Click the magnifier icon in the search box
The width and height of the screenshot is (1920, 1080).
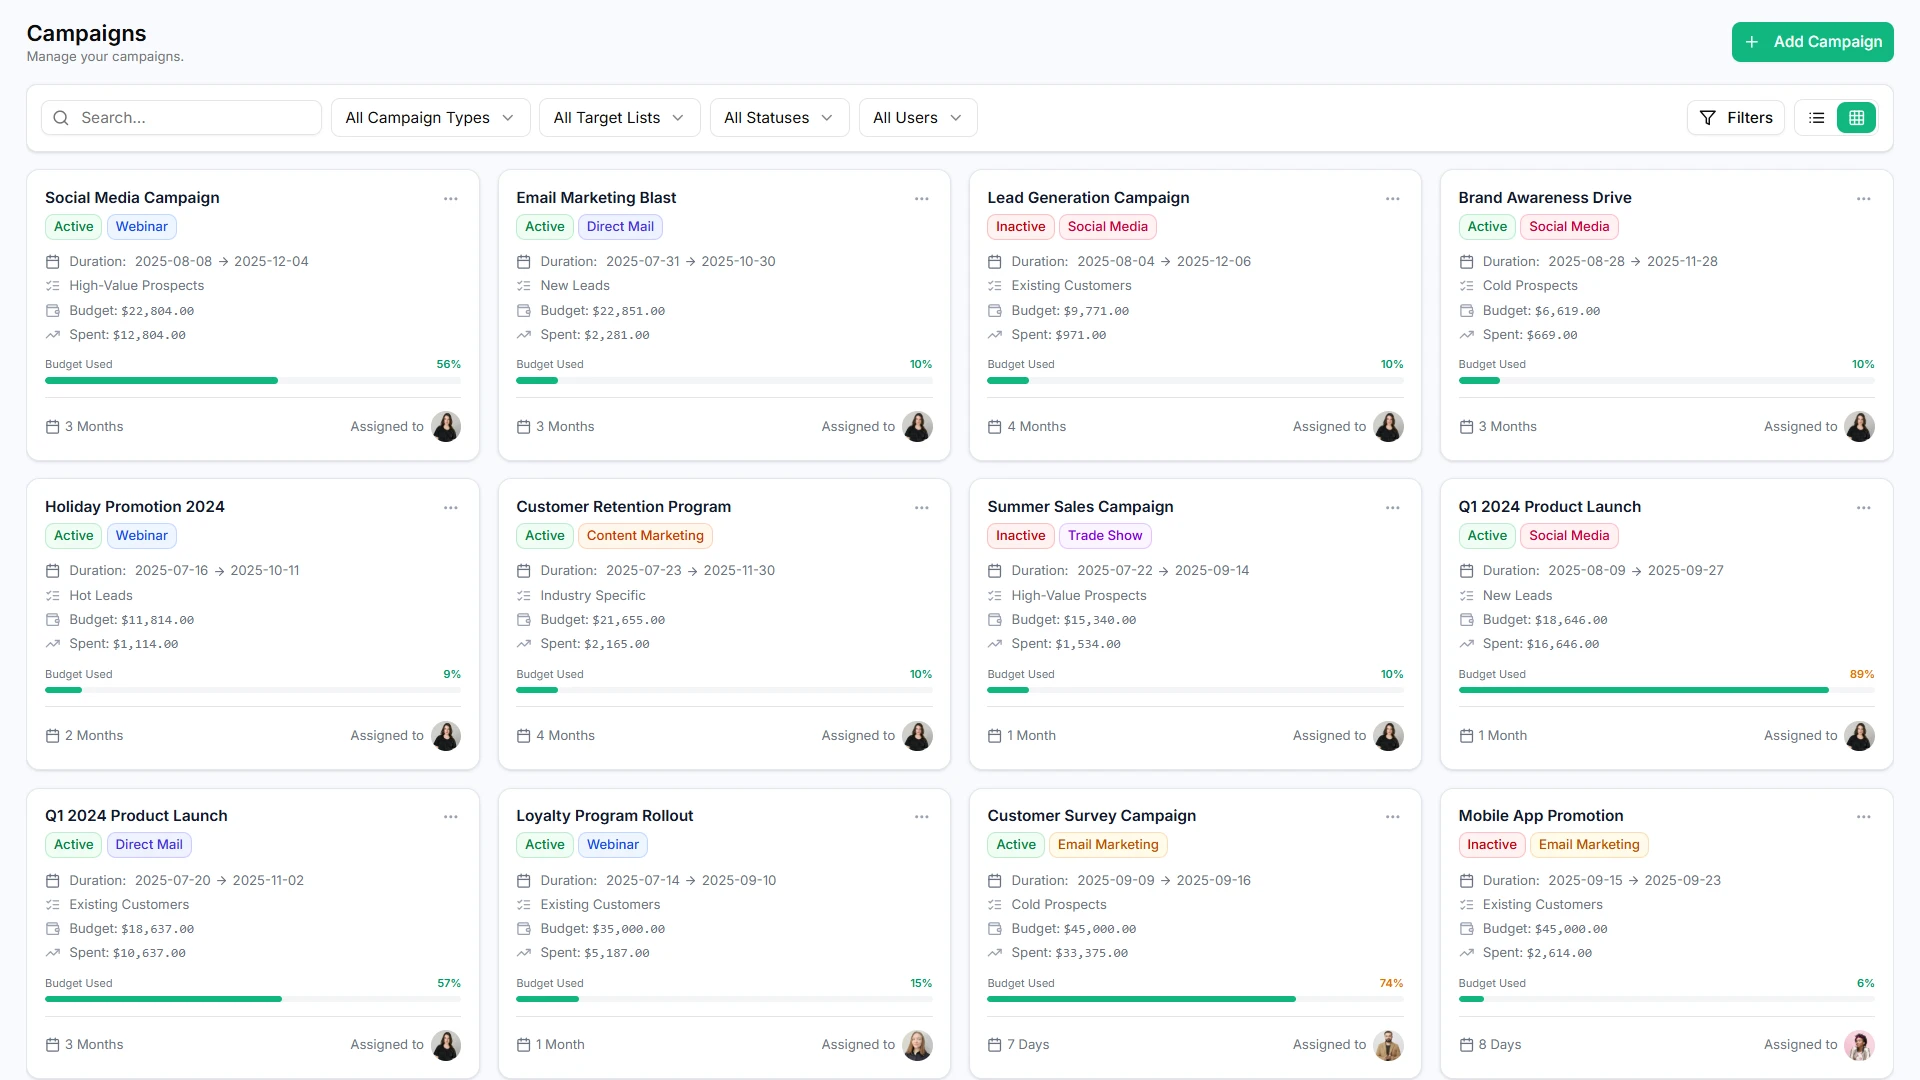[x=61, y=118]
